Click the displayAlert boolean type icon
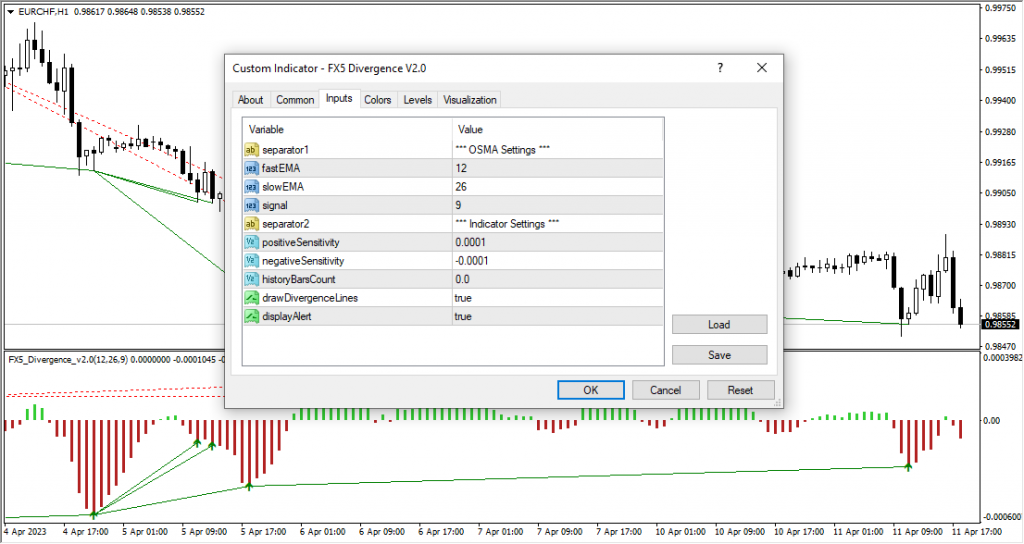The height and width of the screenshot is (544, 1024). click(252, 316)
